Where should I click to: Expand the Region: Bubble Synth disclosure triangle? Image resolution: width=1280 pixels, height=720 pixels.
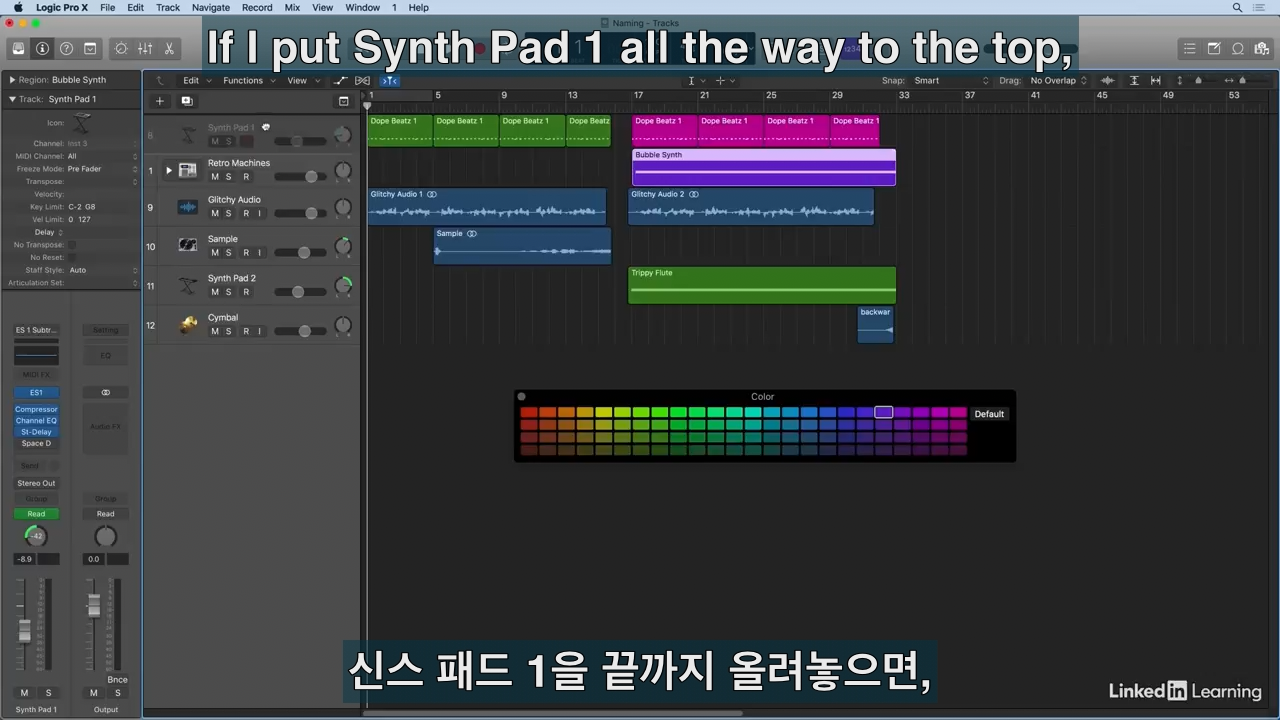click(x=12, y=80)
